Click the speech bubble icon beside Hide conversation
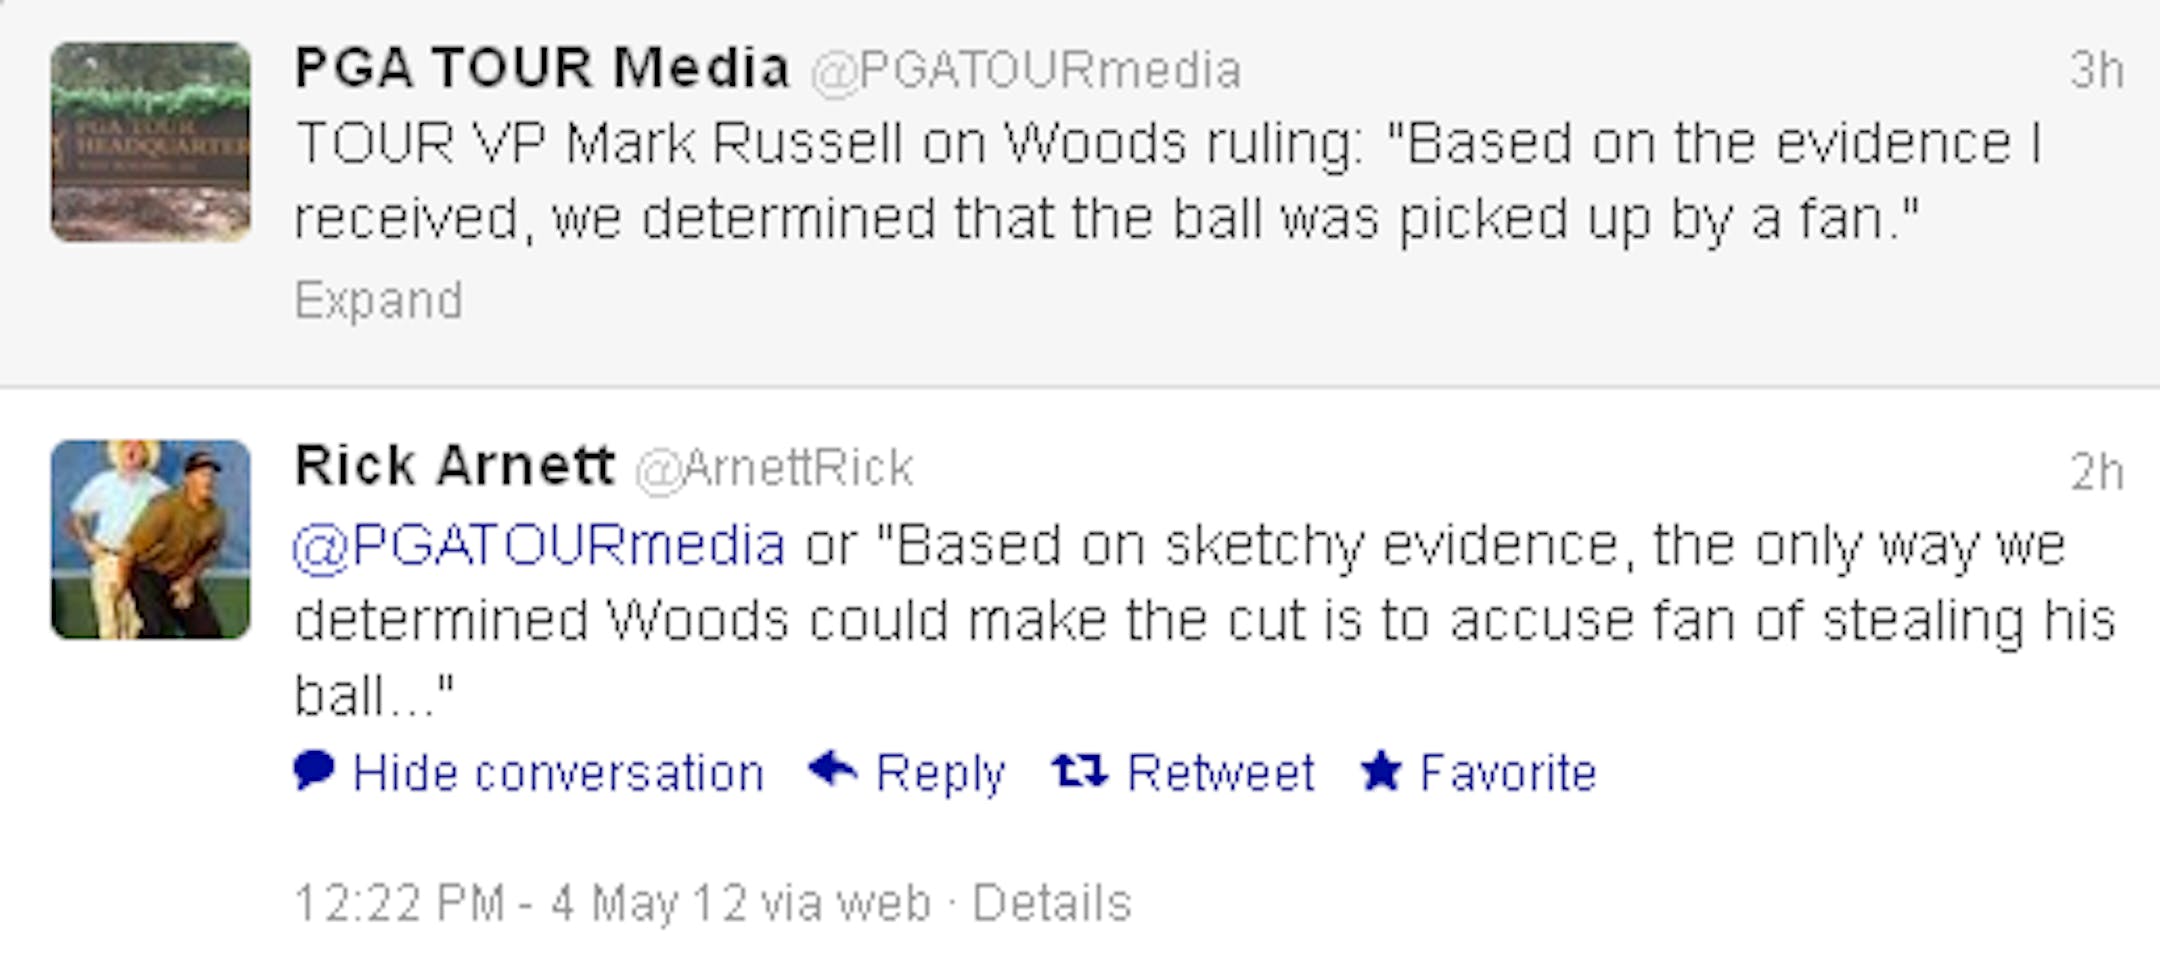 pos(314,771)
